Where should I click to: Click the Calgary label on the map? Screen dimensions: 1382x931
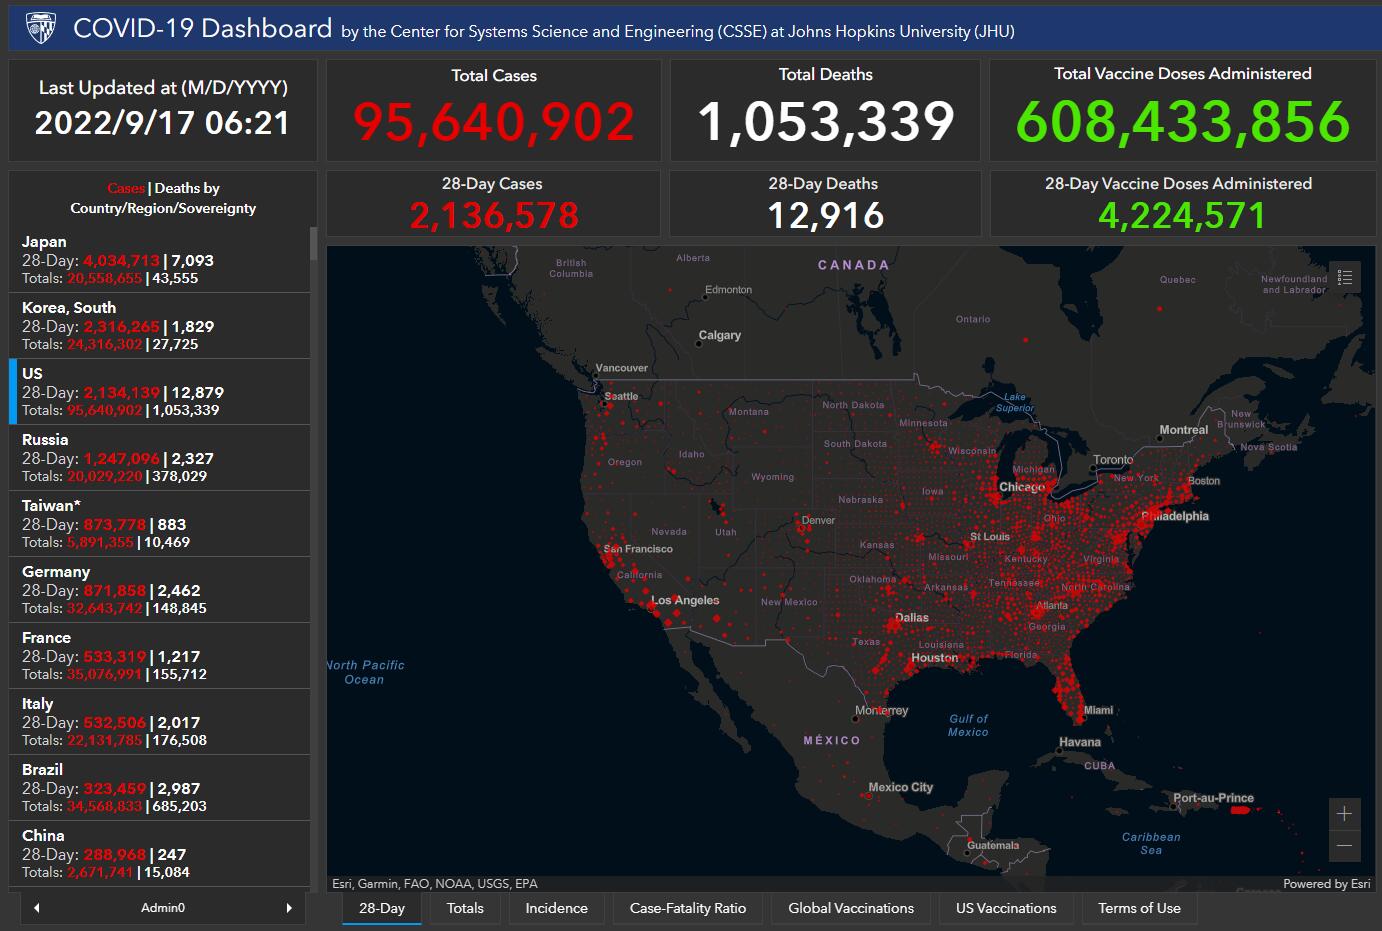click(x=720, y=335)
